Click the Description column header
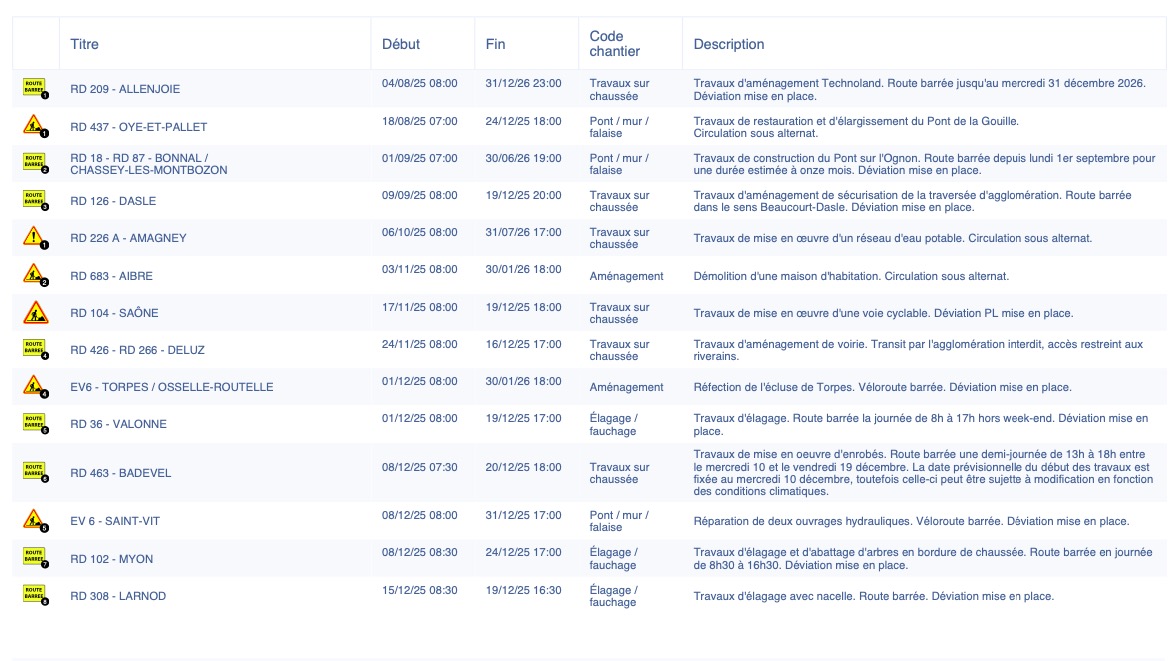 729,44
